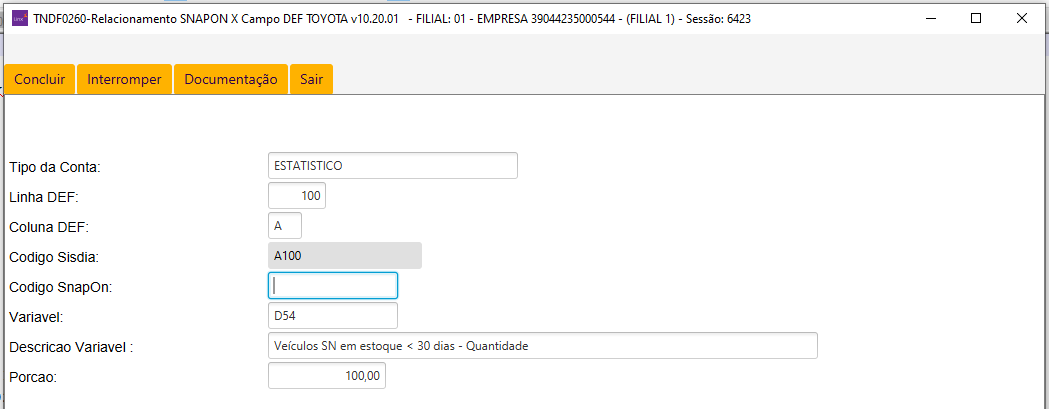Viewport: 1049px width, 409px height.
Task: Click the Variavel field containing D54
Action: tap(333, 316)
